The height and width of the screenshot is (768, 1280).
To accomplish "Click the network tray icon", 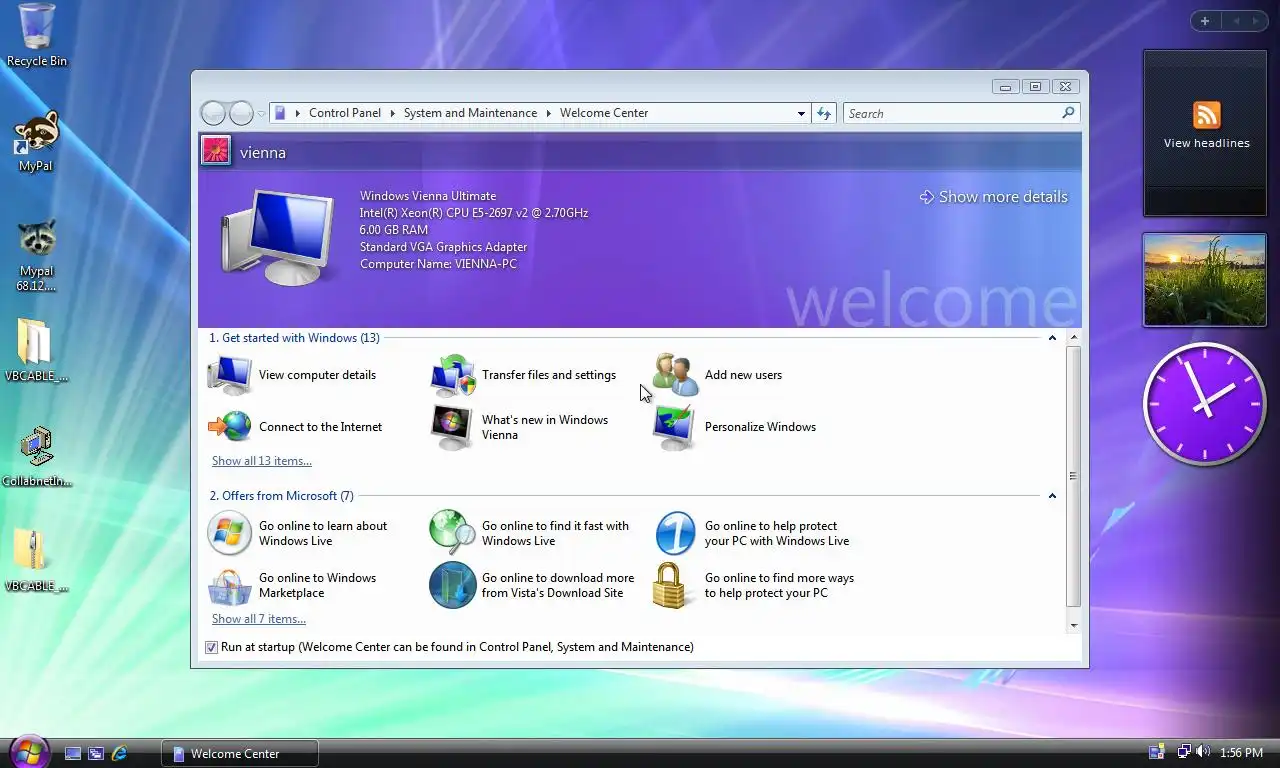I will click(x=1184, y=752).
